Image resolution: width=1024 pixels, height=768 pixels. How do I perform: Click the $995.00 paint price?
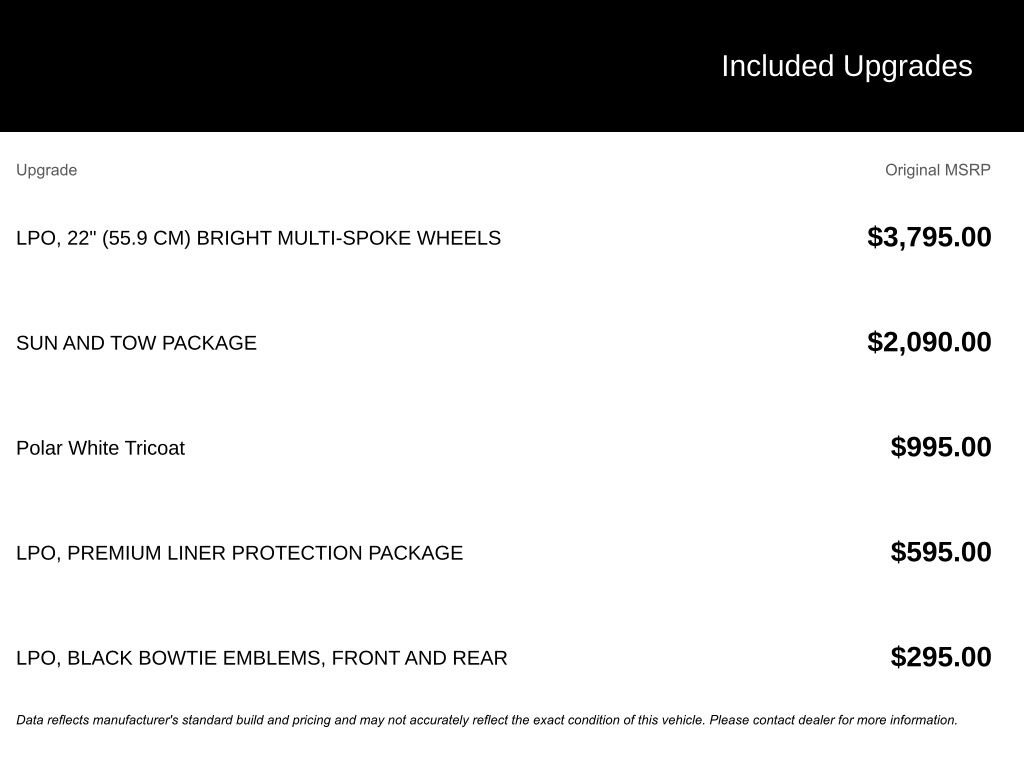pyautogui.click(x=940, y=447)
